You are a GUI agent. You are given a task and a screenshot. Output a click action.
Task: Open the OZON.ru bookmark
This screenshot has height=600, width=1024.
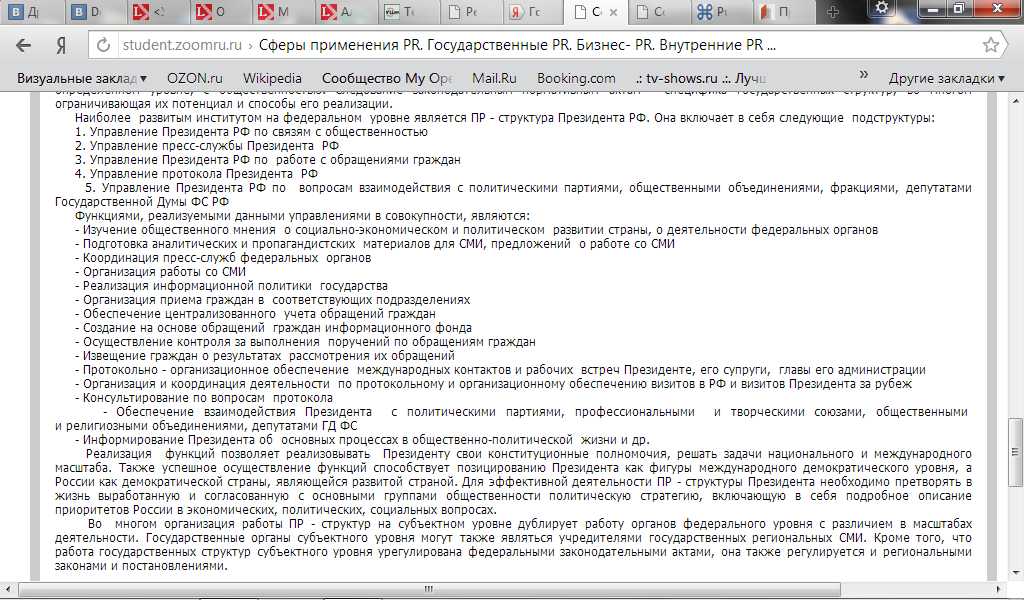[x=195, y=78]
